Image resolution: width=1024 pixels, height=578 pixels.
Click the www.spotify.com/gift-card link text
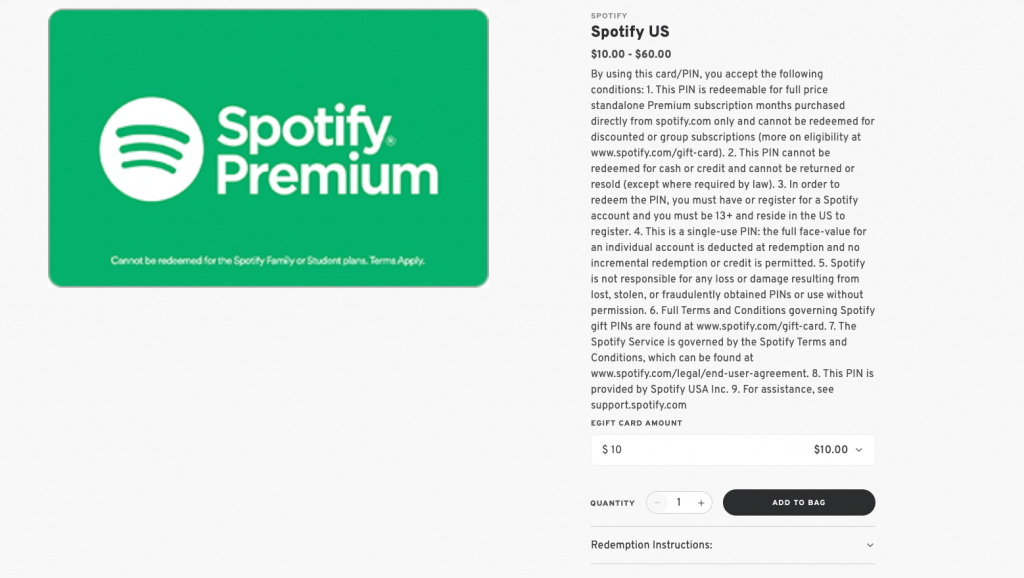click(x=650, y=152)
